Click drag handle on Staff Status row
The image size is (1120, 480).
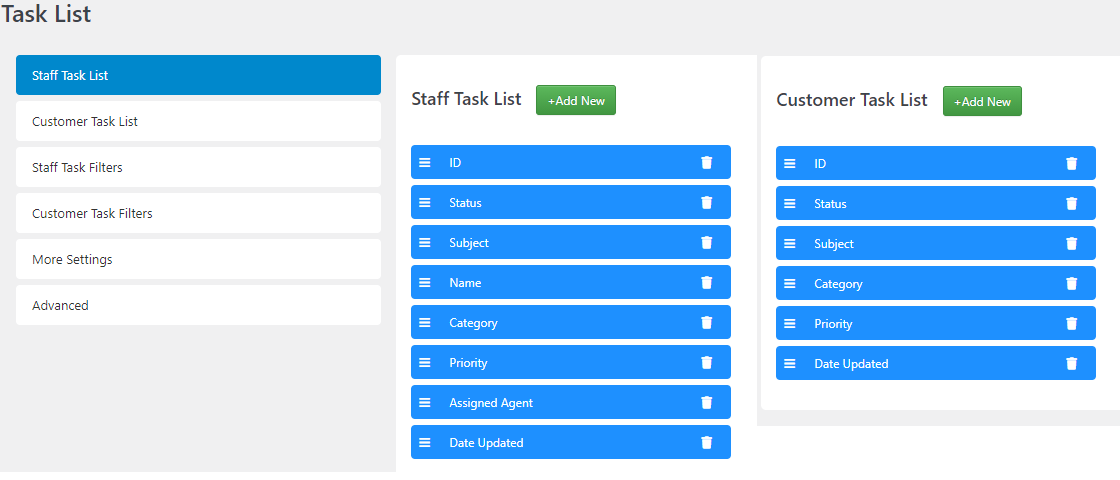(x=424, y=202)
